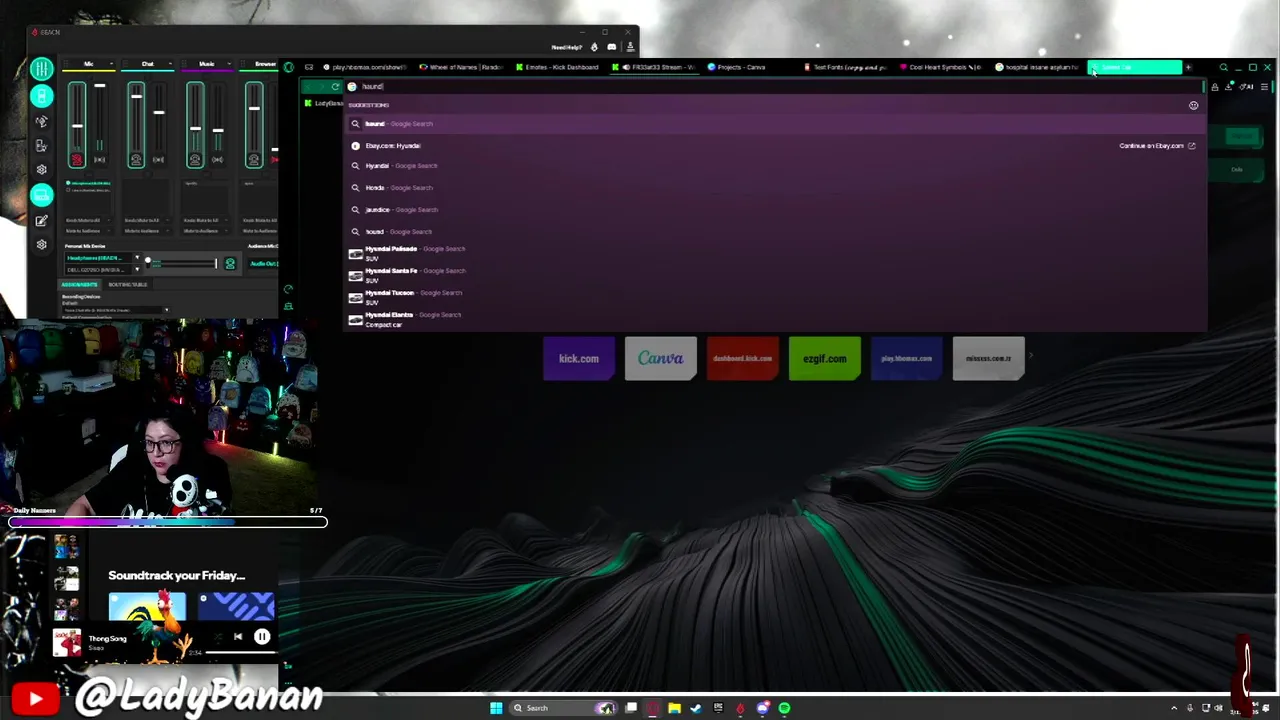
Task: Switch to the Assignments tab in BEACN
Action: [x=80, y=285]
